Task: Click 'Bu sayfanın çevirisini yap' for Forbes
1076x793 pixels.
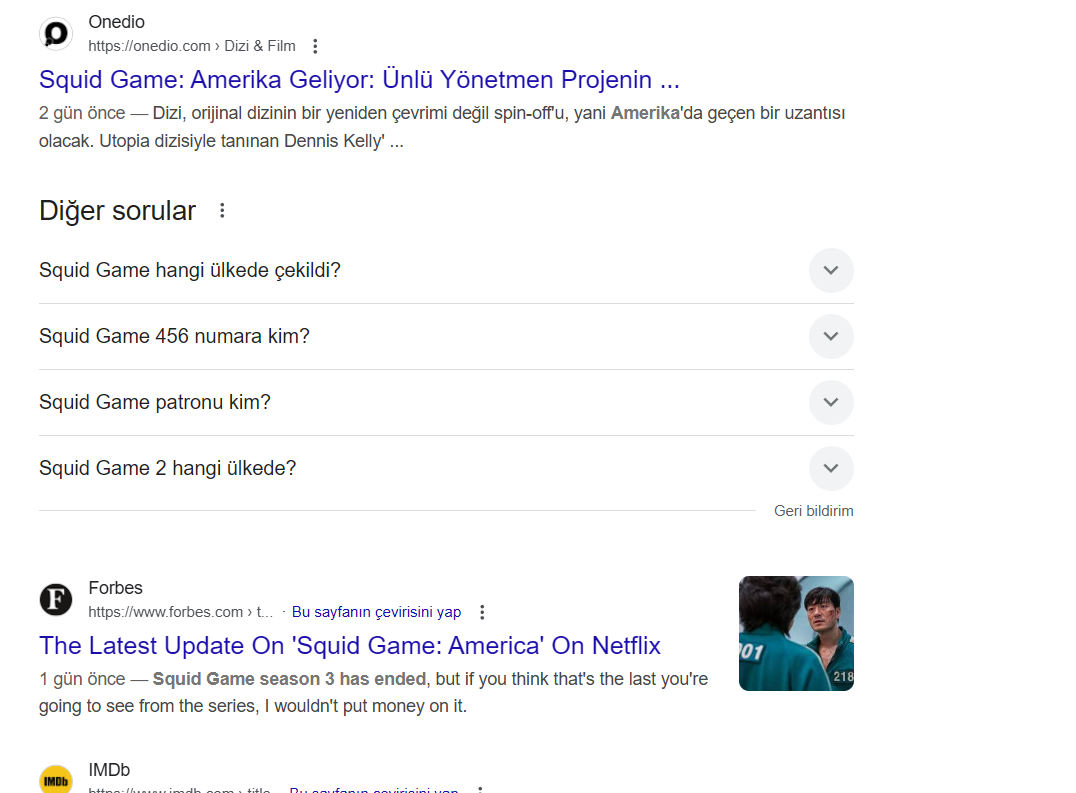Action: click(376, 612)
